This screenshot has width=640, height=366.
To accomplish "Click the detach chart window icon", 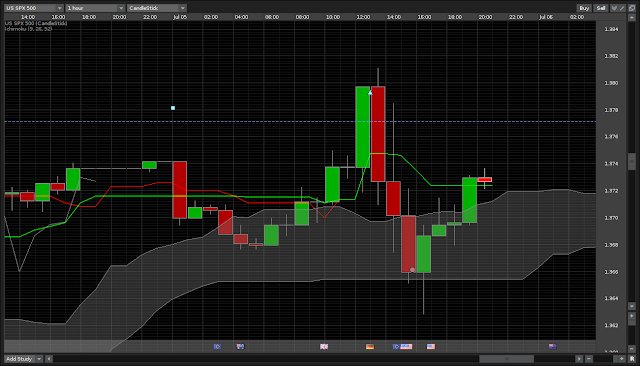I will (632, 8).
